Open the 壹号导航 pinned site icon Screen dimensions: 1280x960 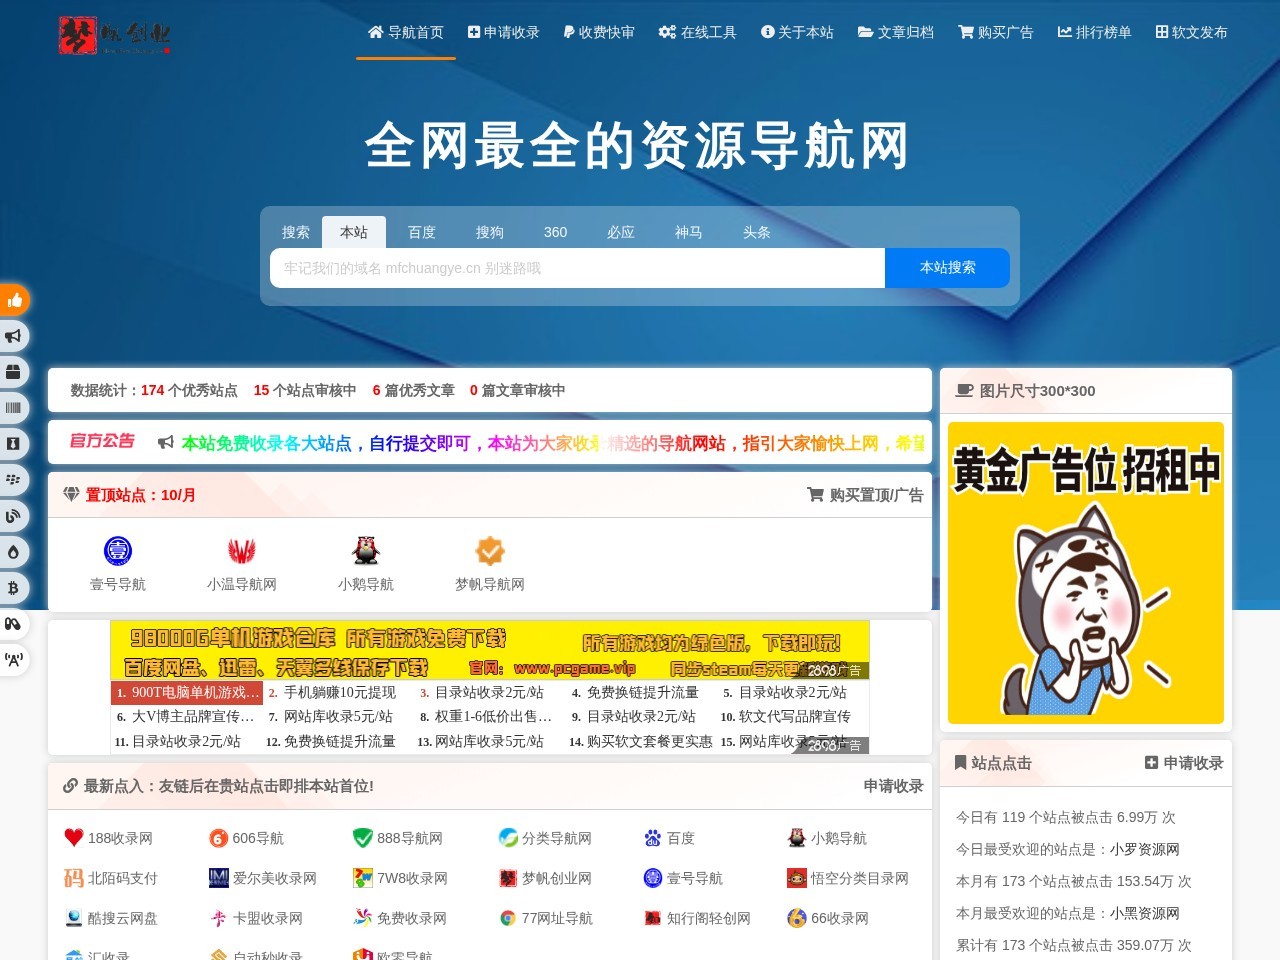pyautogui.click(x=118, y=551)
